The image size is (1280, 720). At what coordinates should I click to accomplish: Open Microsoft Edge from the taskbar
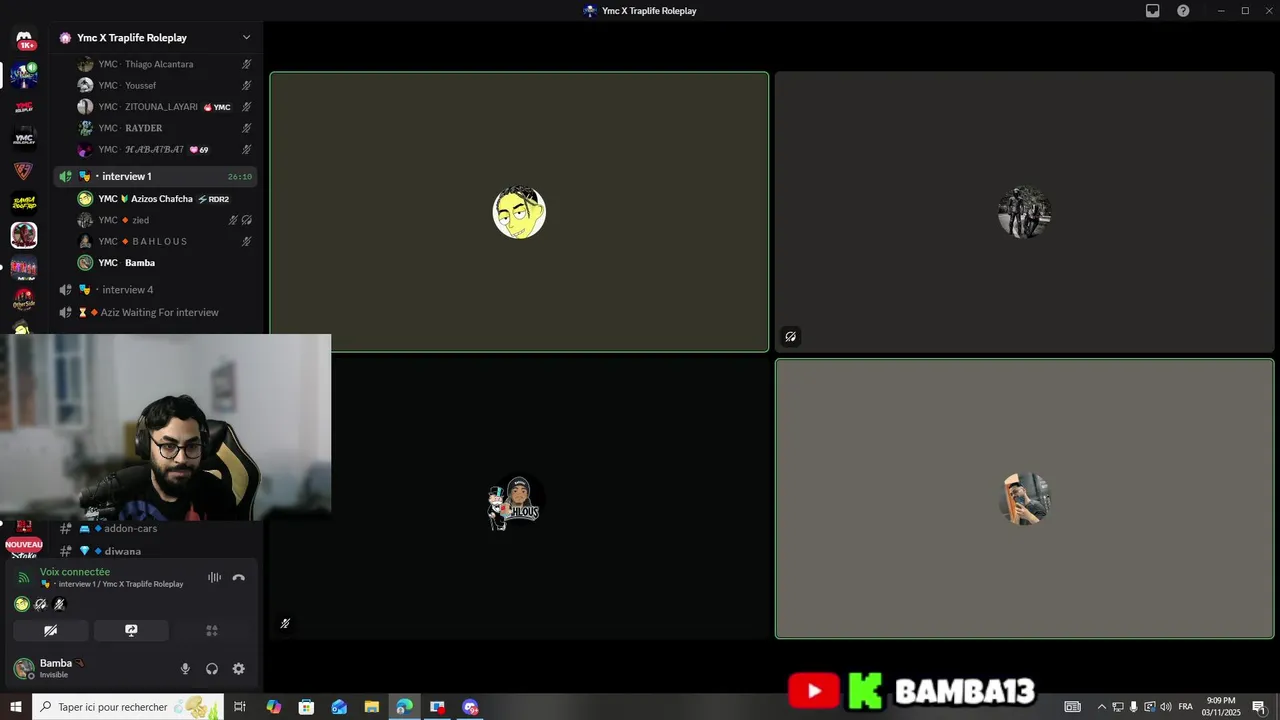404,707
